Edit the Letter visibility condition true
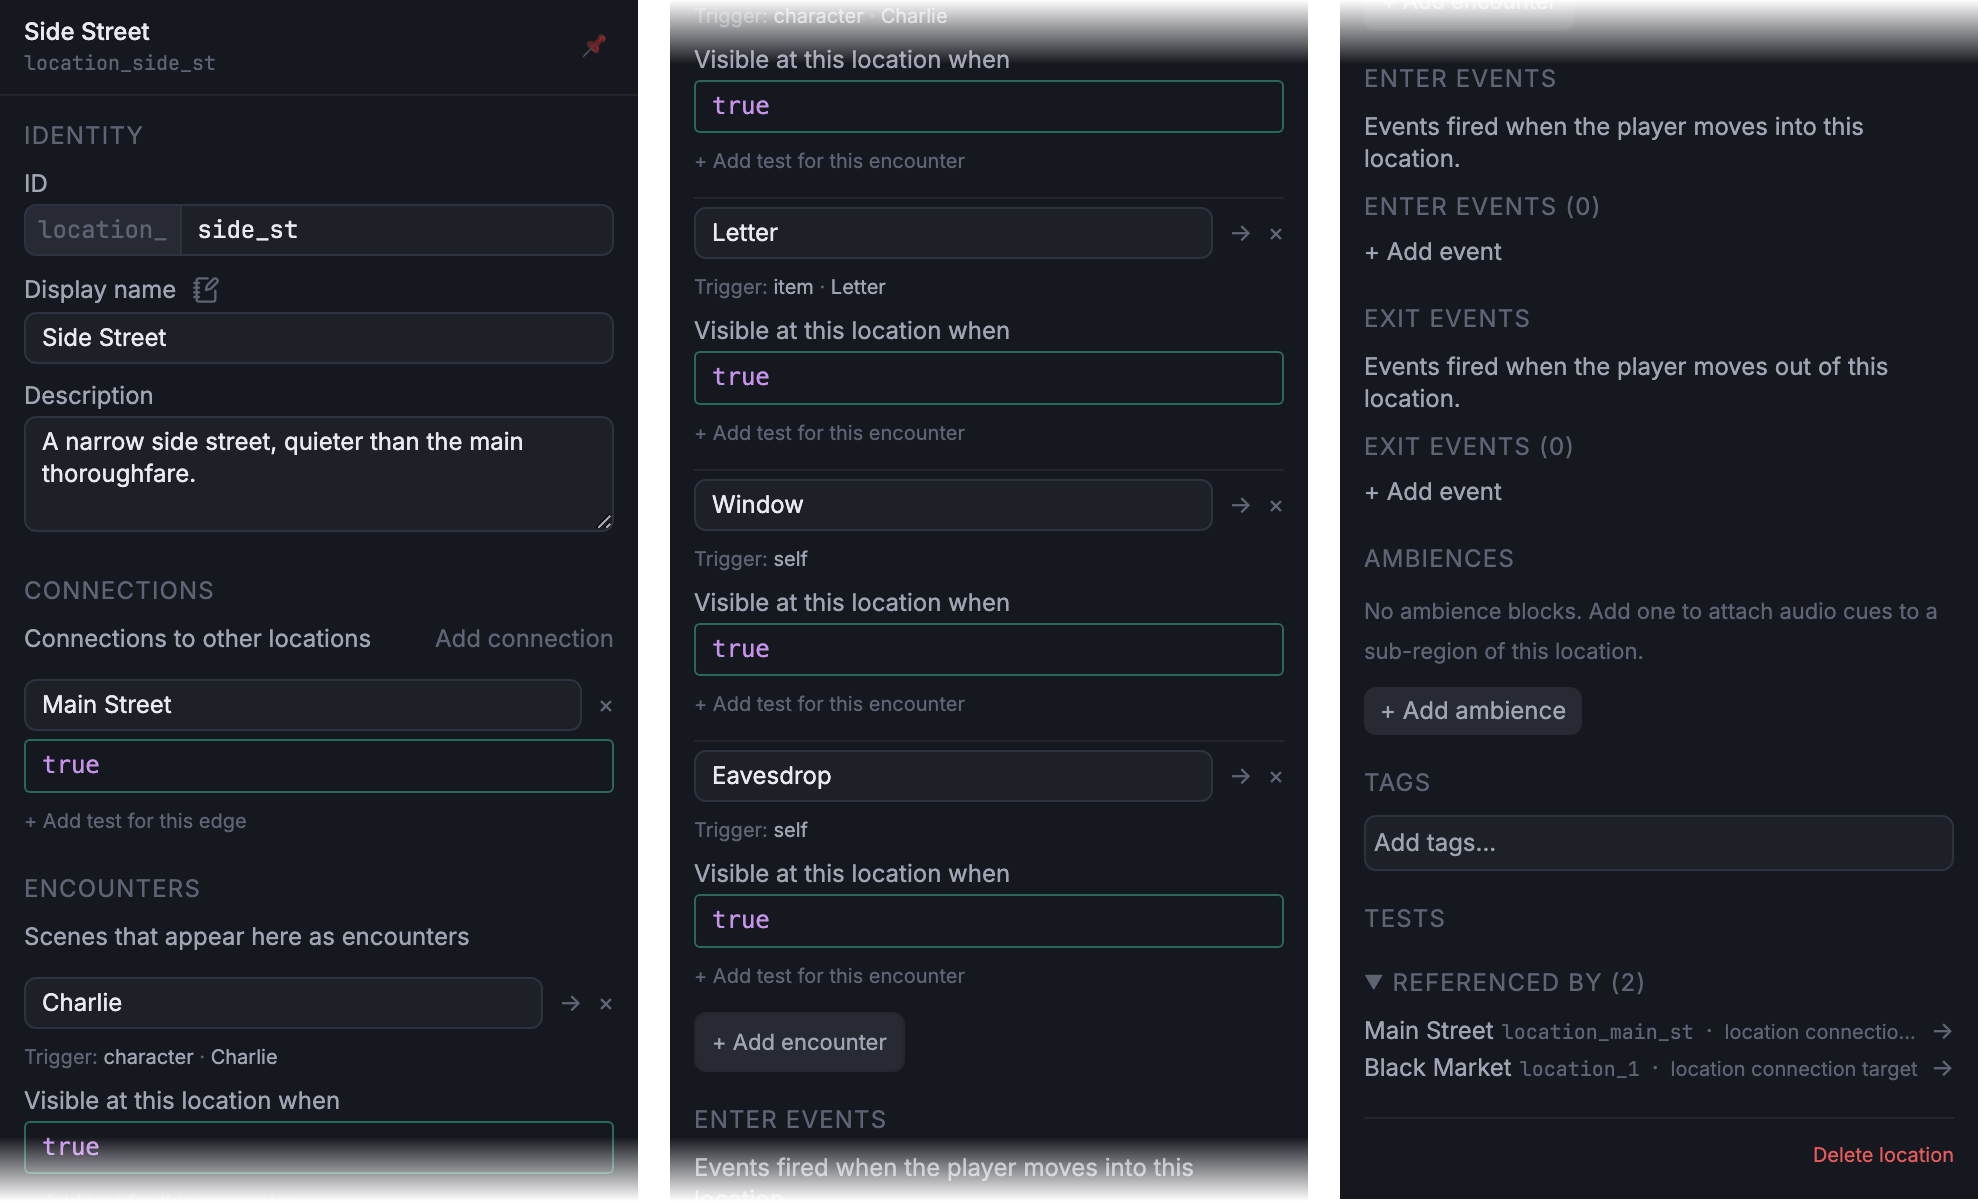The image size is (1978, 1201). point(989,378)
